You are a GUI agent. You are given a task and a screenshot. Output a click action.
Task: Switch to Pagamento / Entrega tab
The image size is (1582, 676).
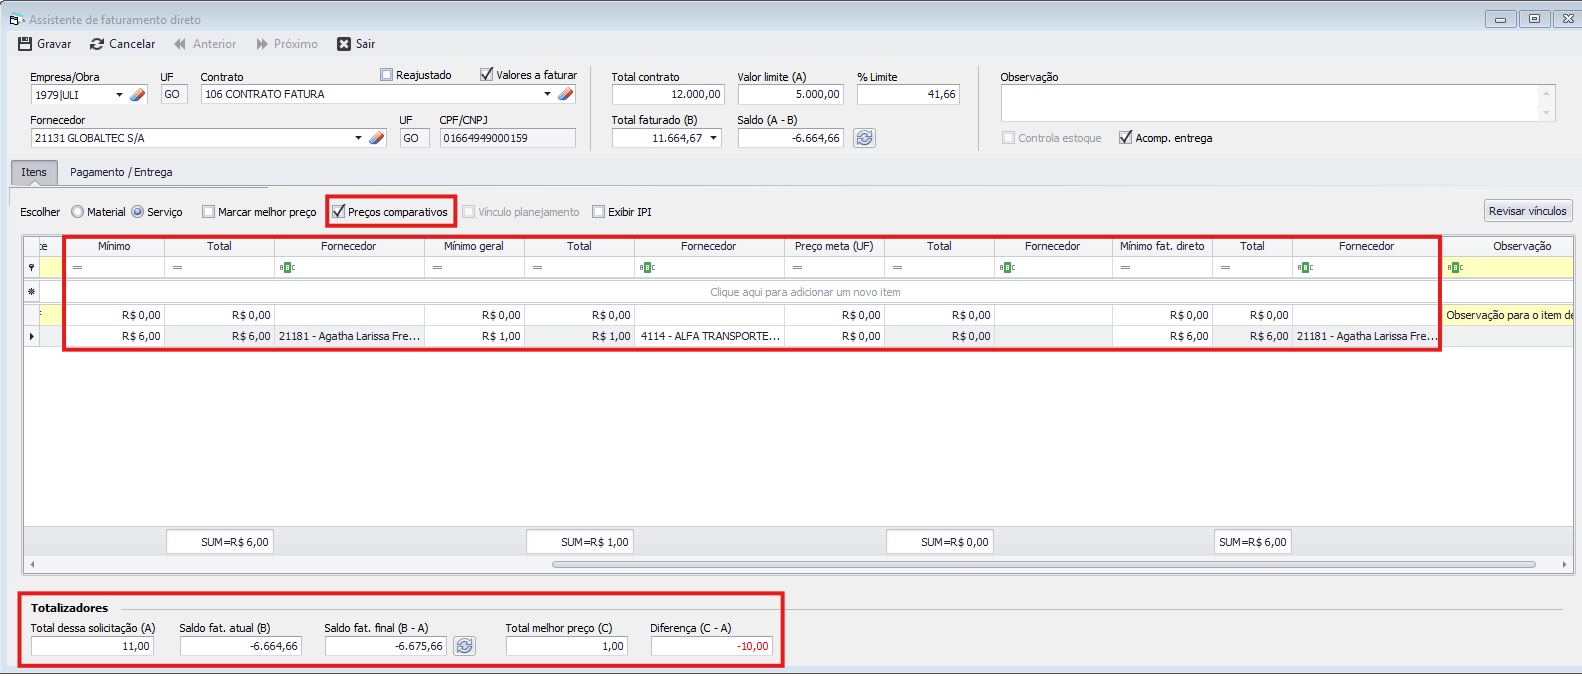pos(121,172)
